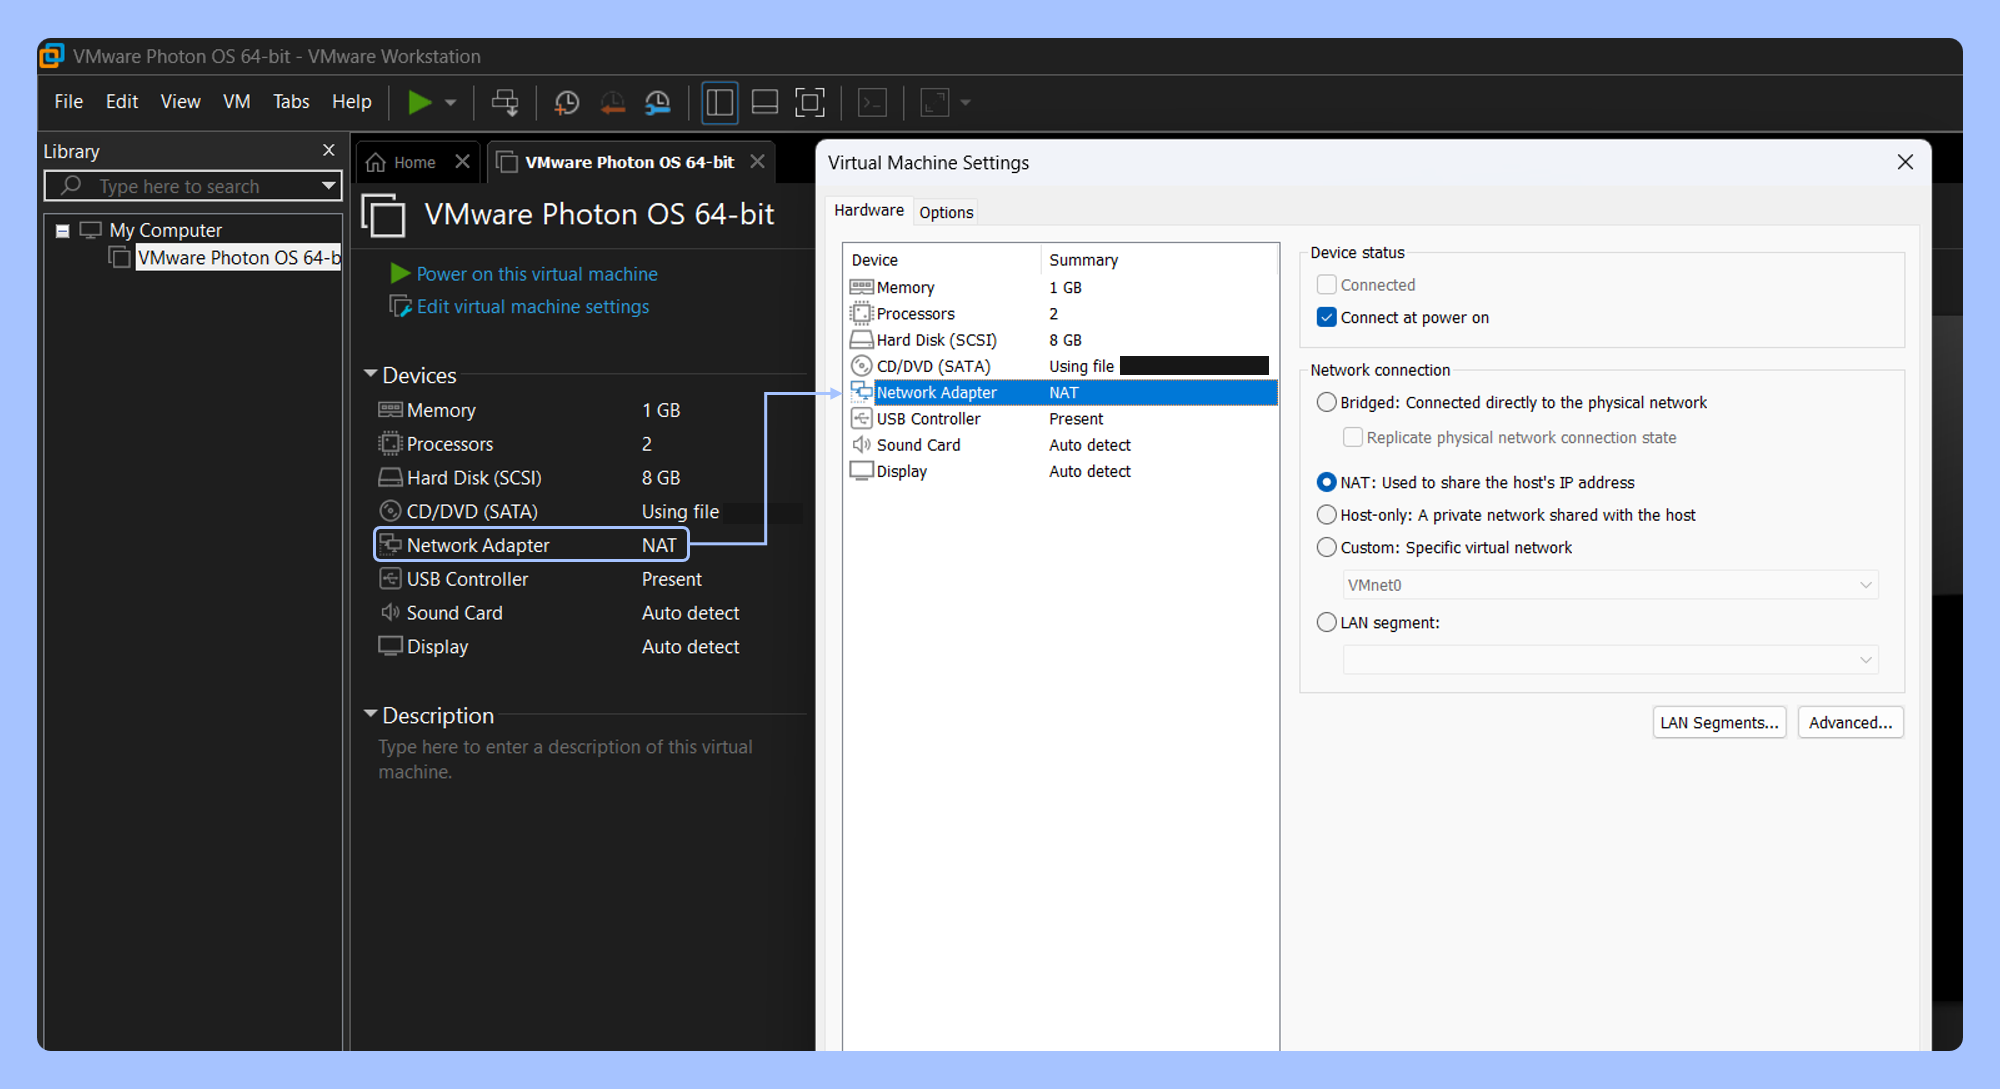
Task: Click the Network Adapter icon in the settings dialog
Action: pos(861,393)
